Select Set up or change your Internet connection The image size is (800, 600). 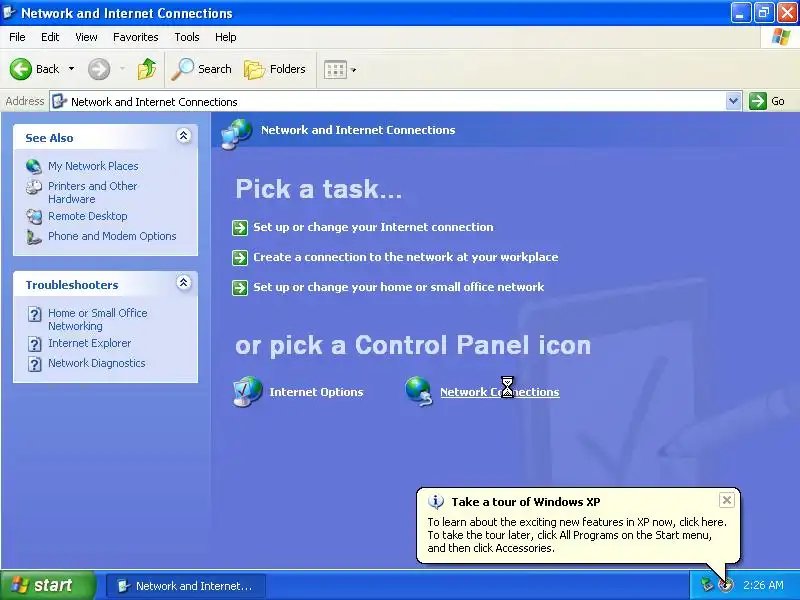373,227
